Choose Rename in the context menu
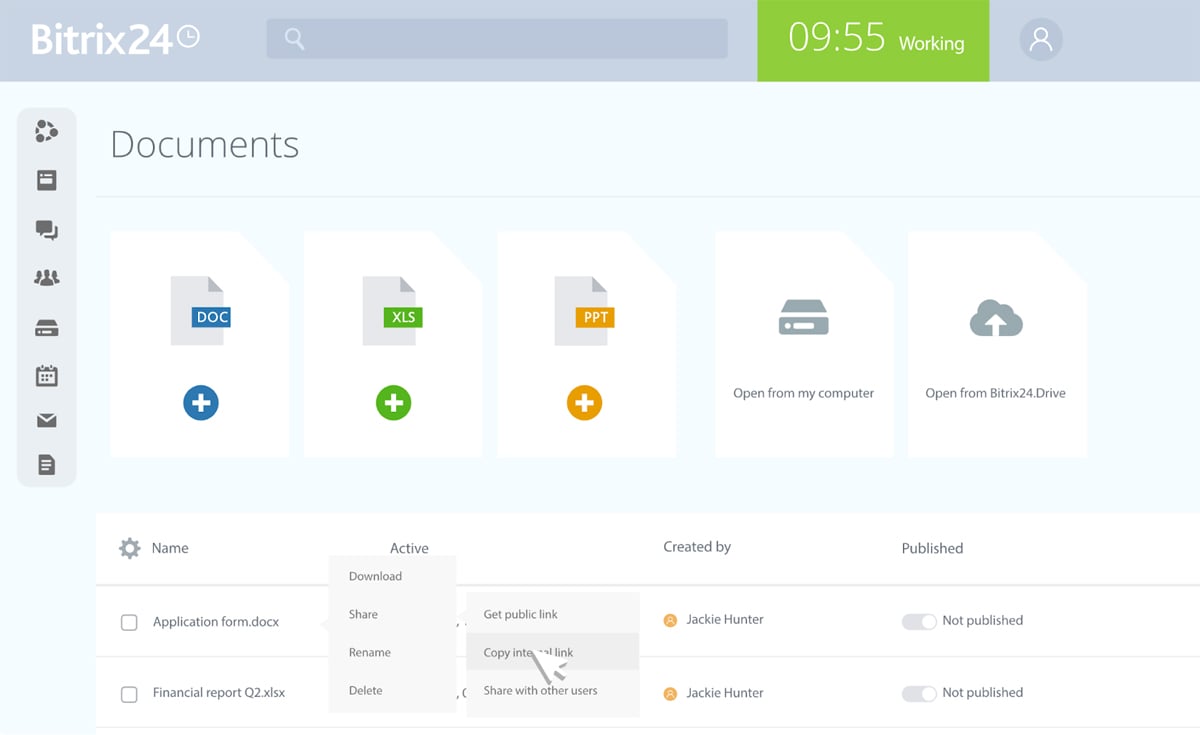Screen dimensions: 1200x735 369,652
